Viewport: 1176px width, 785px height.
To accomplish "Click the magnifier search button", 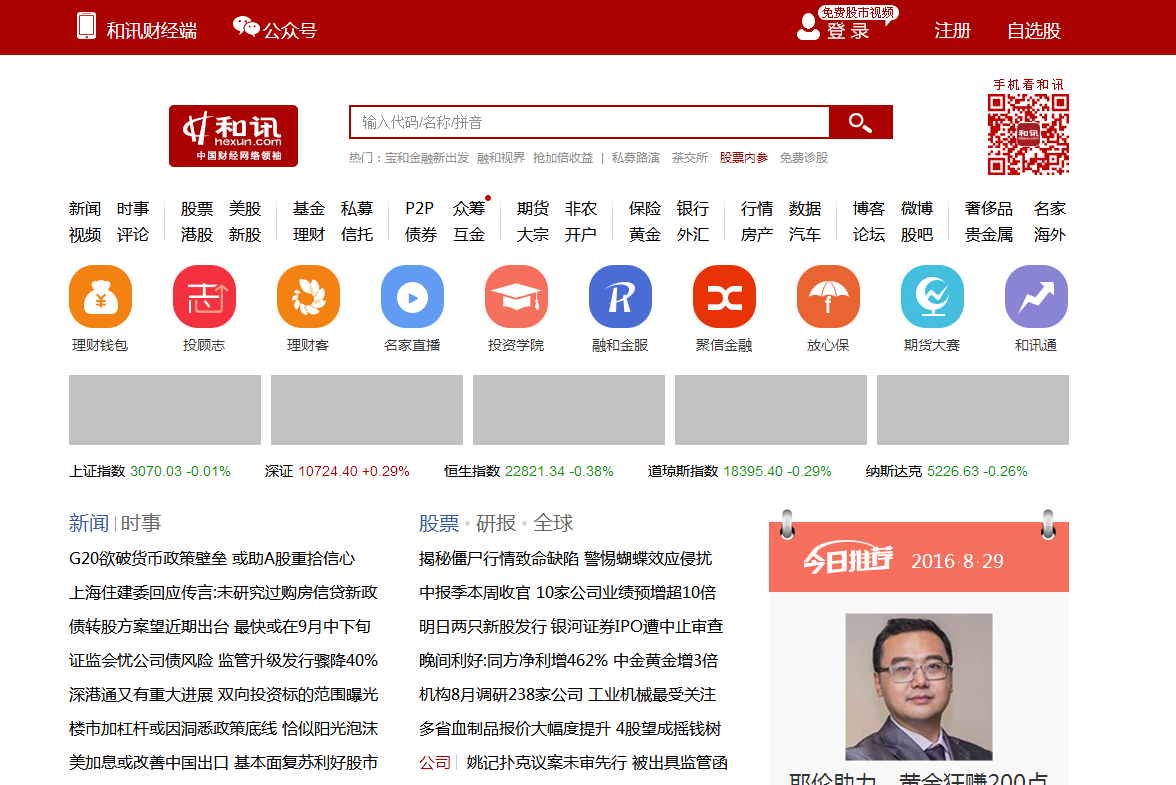I will 860,122.
